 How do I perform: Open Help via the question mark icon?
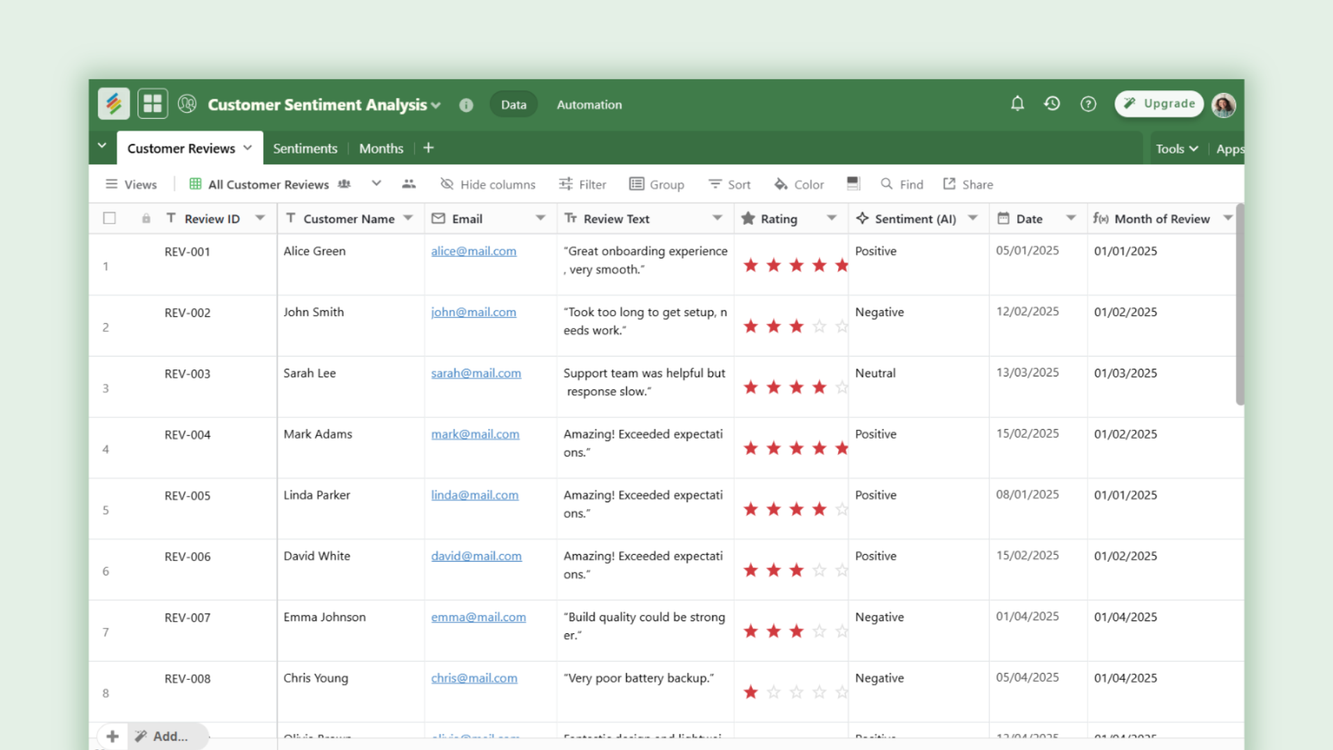(1088, 104)
